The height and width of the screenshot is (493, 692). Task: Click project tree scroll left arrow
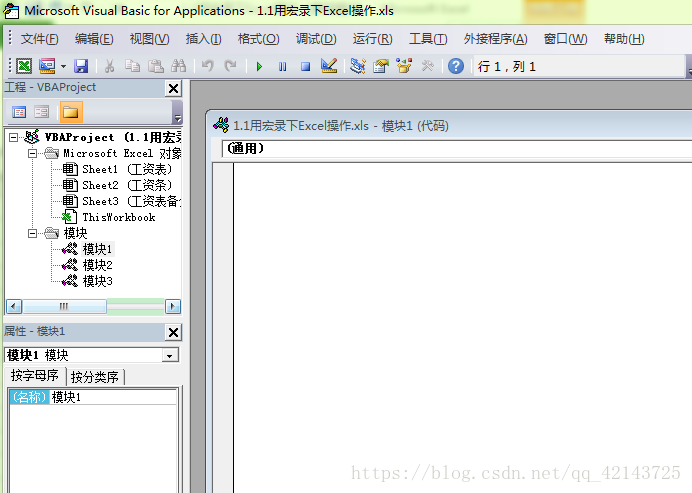pyautogui.click(x=14, y=306)
